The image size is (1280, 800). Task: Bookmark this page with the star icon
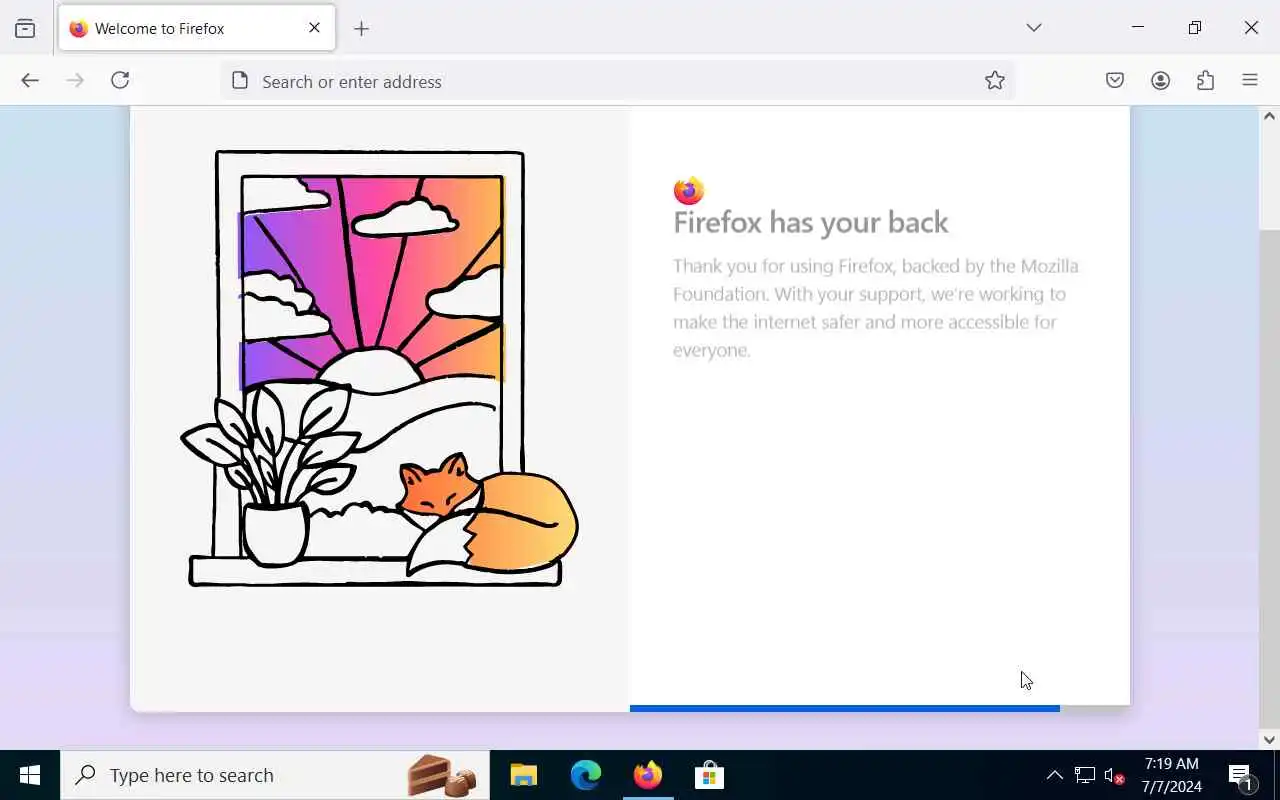coord(994,81)
